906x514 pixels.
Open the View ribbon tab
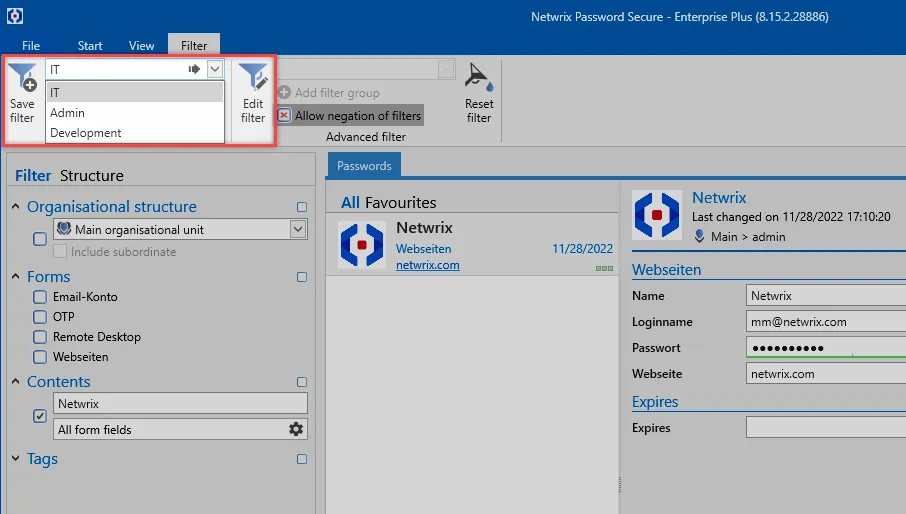[x=142, y=46]
